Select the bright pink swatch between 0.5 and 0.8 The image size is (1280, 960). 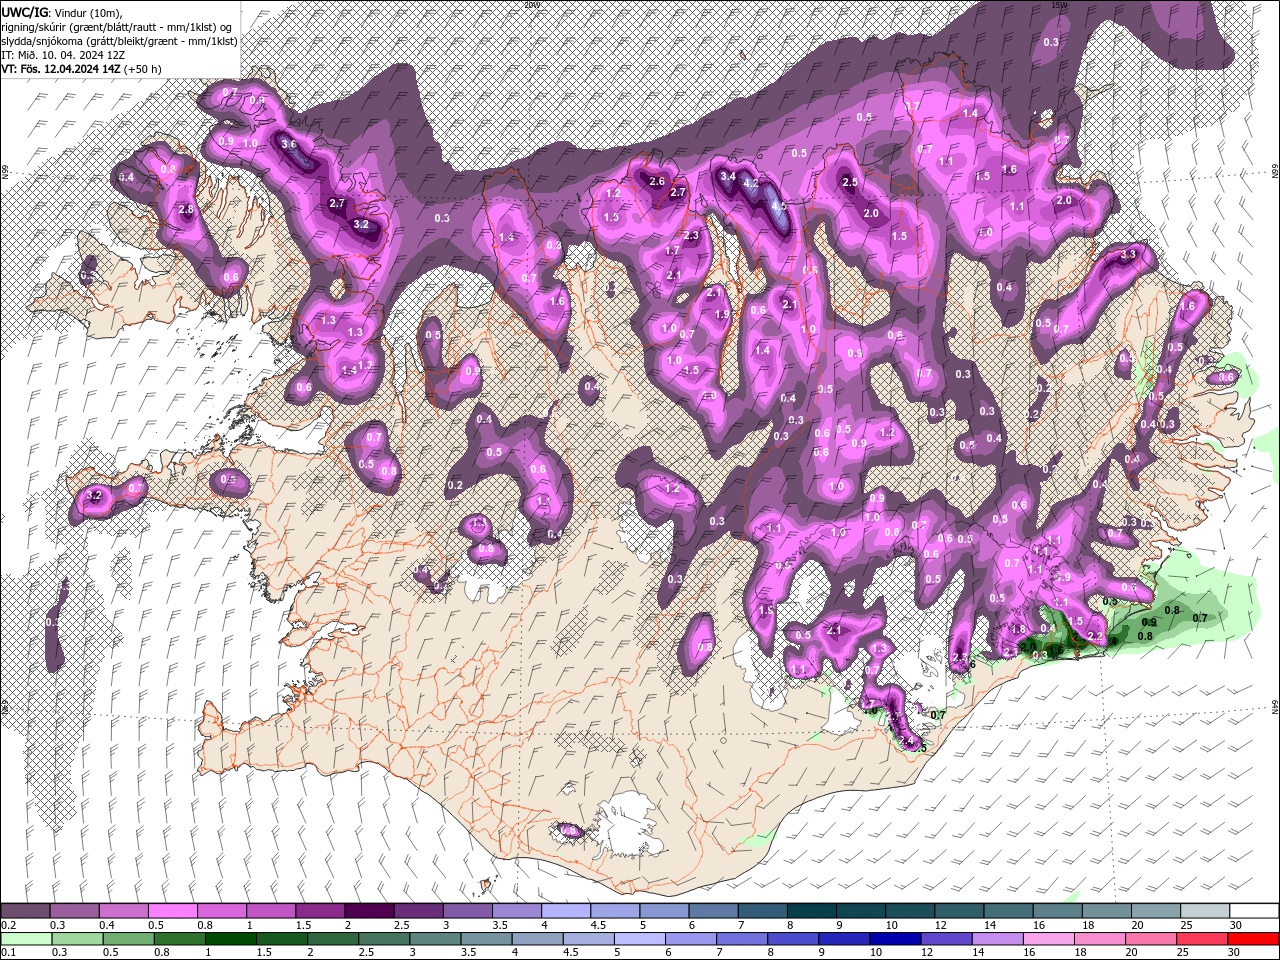pos(173,911)
